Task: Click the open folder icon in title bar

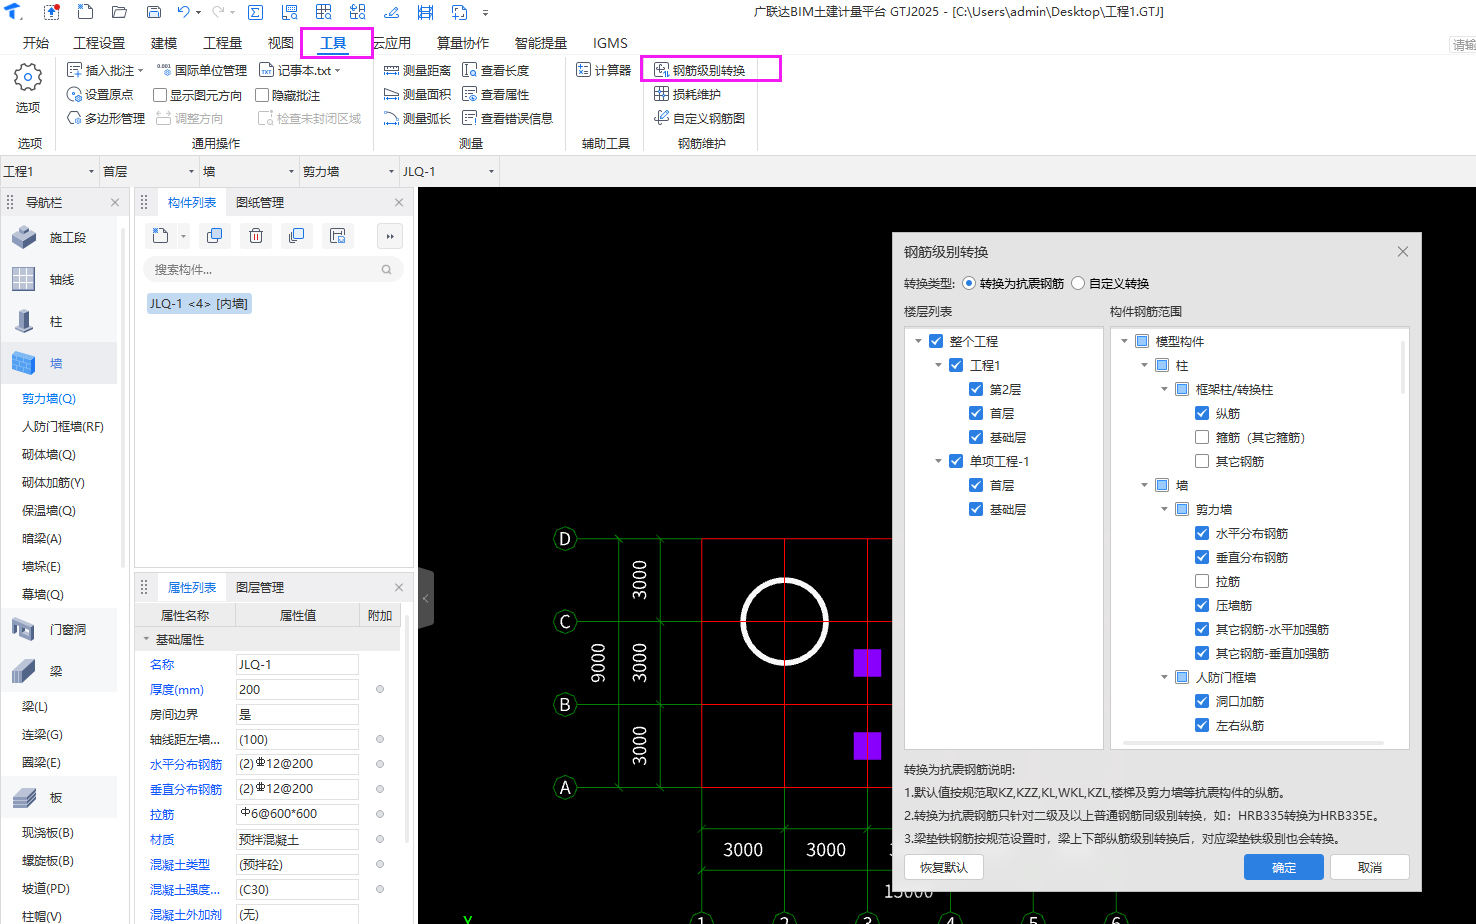Action: pyautogui.click(x=119, y=12)
